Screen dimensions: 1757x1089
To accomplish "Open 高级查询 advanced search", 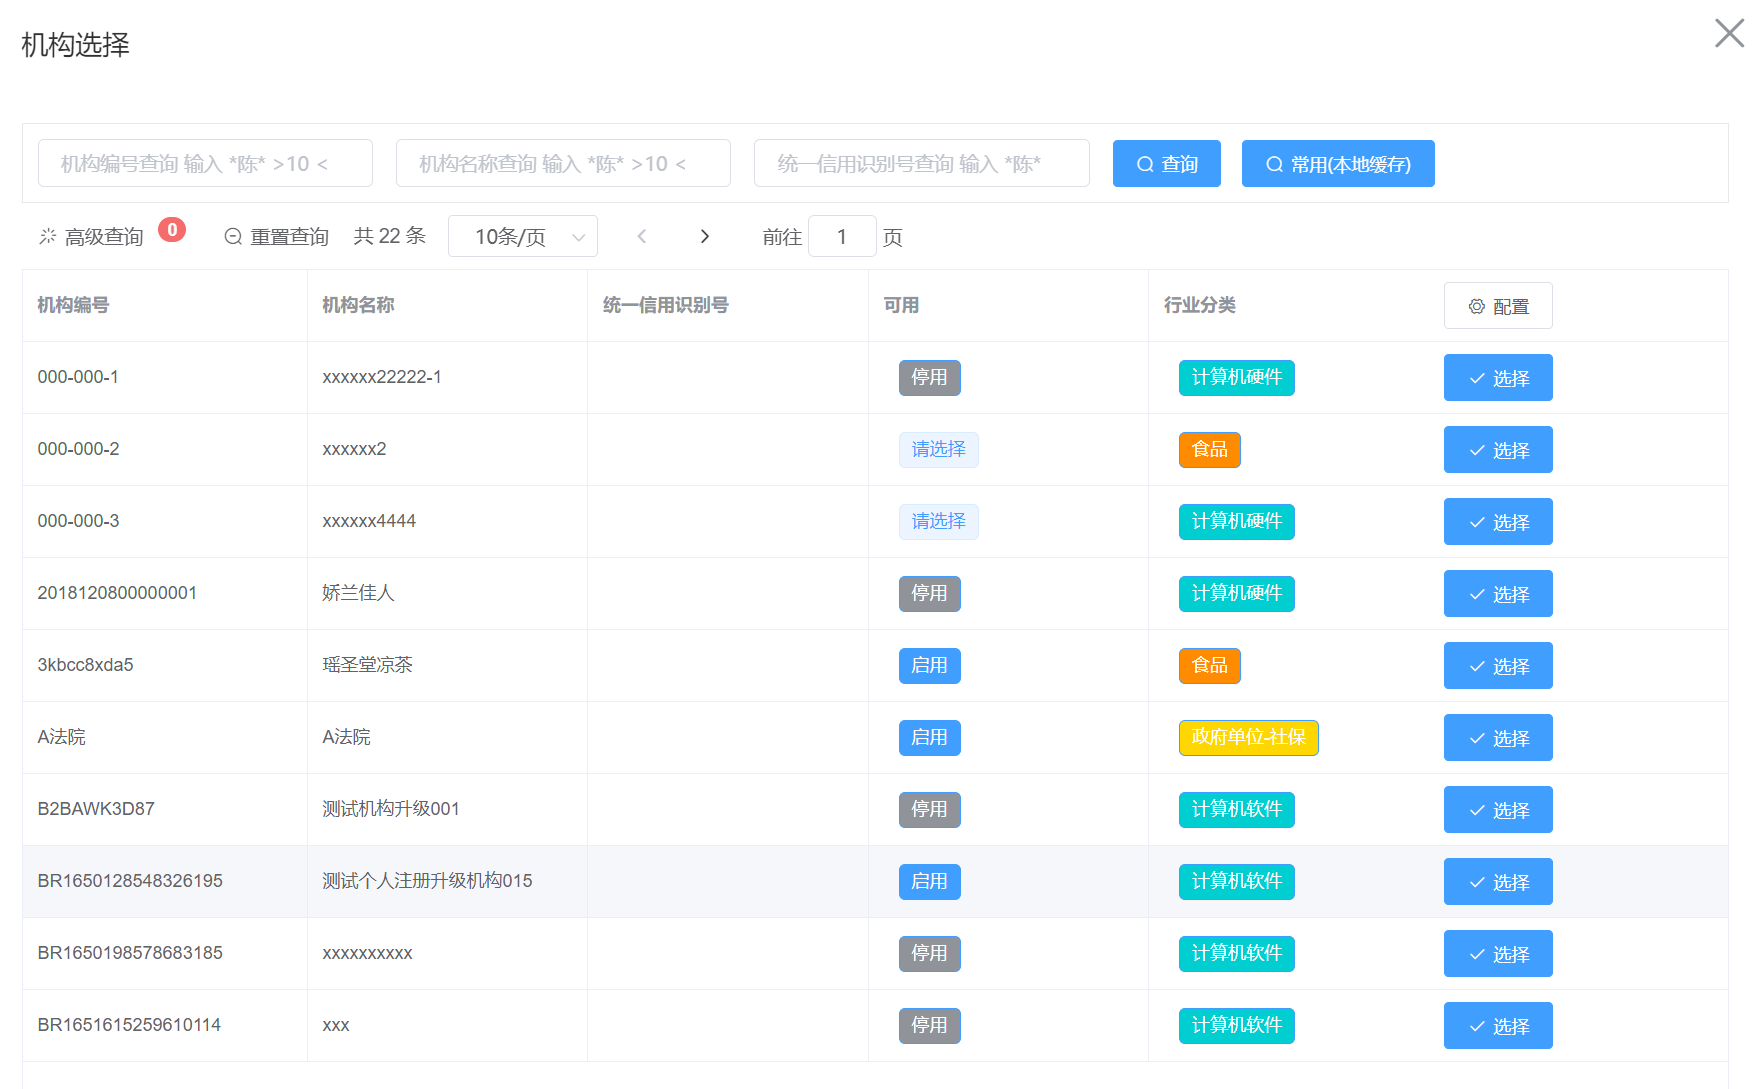I will coord(93,237).
